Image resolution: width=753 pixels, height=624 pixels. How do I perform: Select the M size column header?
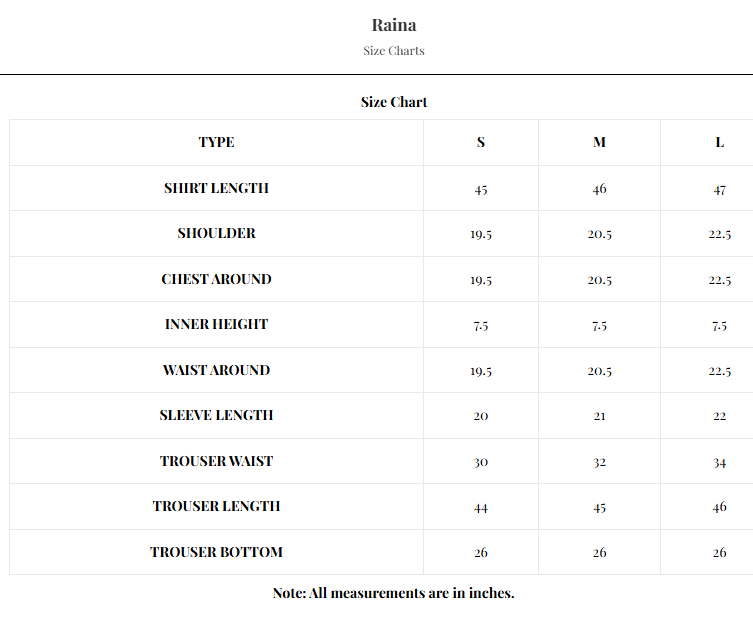coord(599,142)
